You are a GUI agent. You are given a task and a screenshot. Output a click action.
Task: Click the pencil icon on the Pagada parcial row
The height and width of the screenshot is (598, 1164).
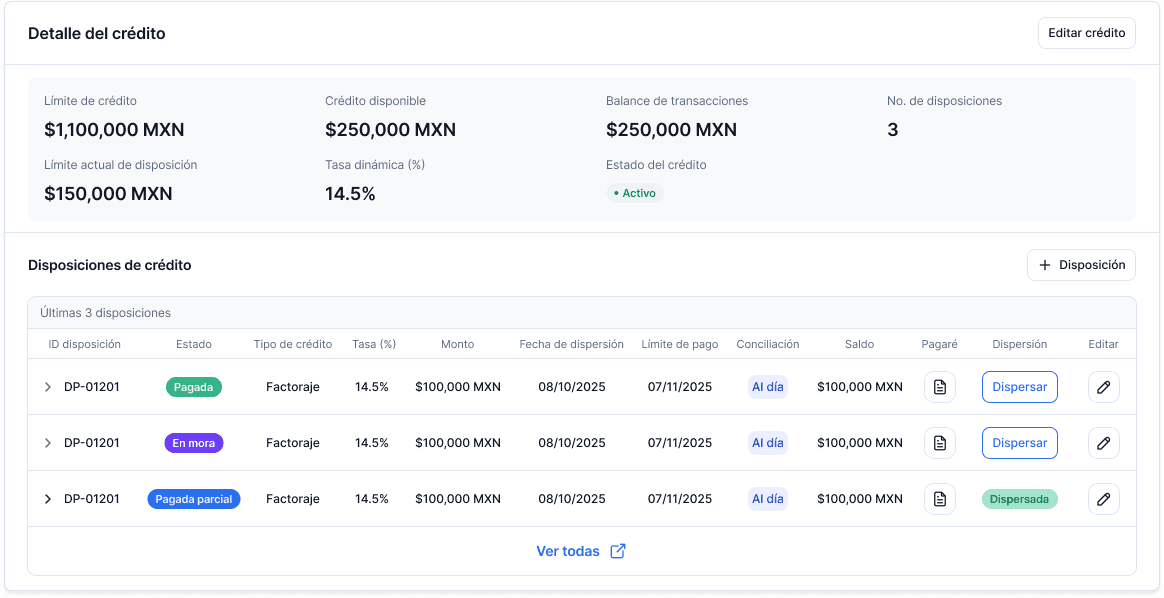point(1103,499)
